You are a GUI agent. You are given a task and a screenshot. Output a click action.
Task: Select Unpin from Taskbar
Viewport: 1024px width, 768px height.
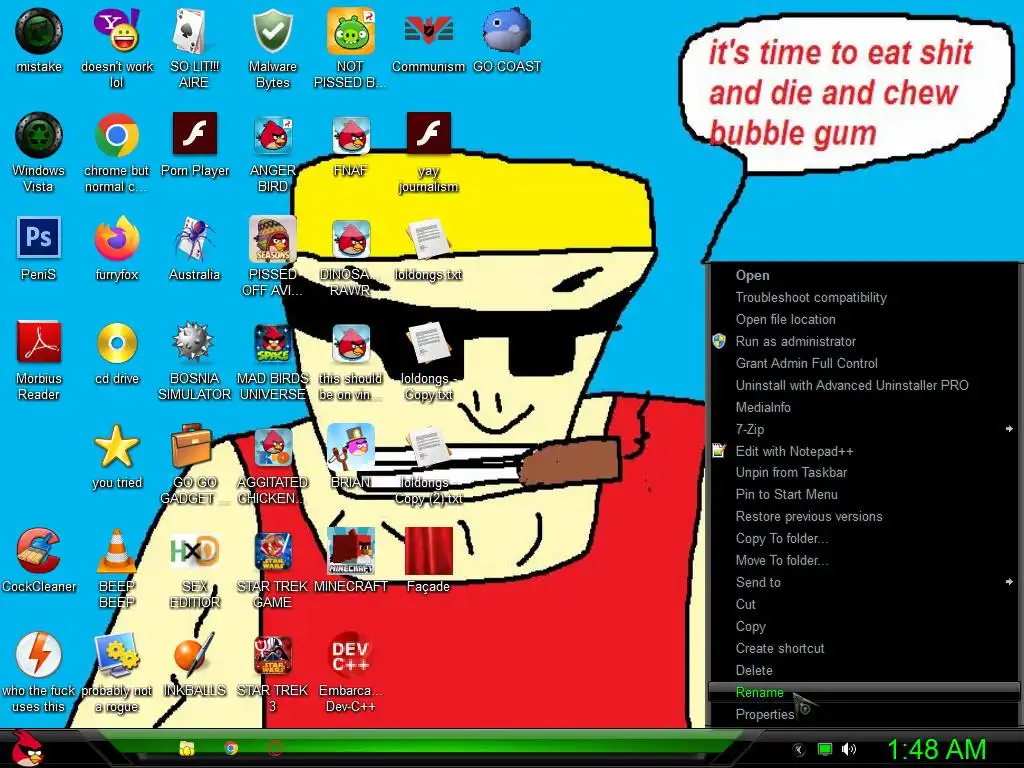[863, 472]
